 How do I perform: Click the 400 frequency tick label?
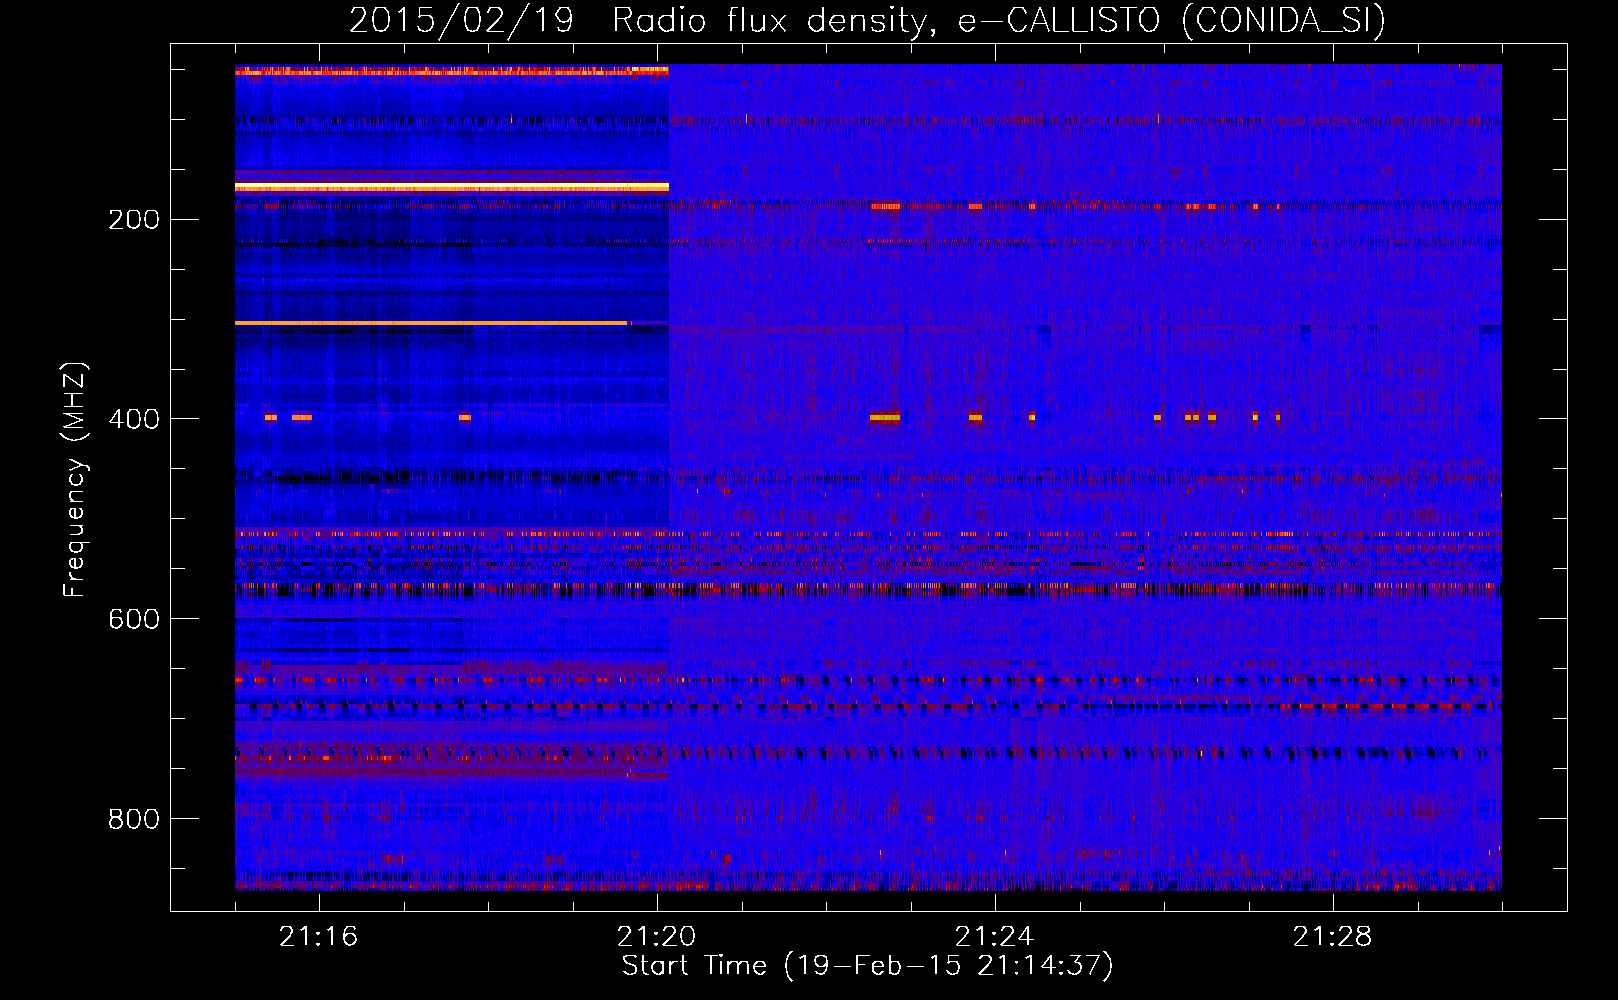(133, 419)
